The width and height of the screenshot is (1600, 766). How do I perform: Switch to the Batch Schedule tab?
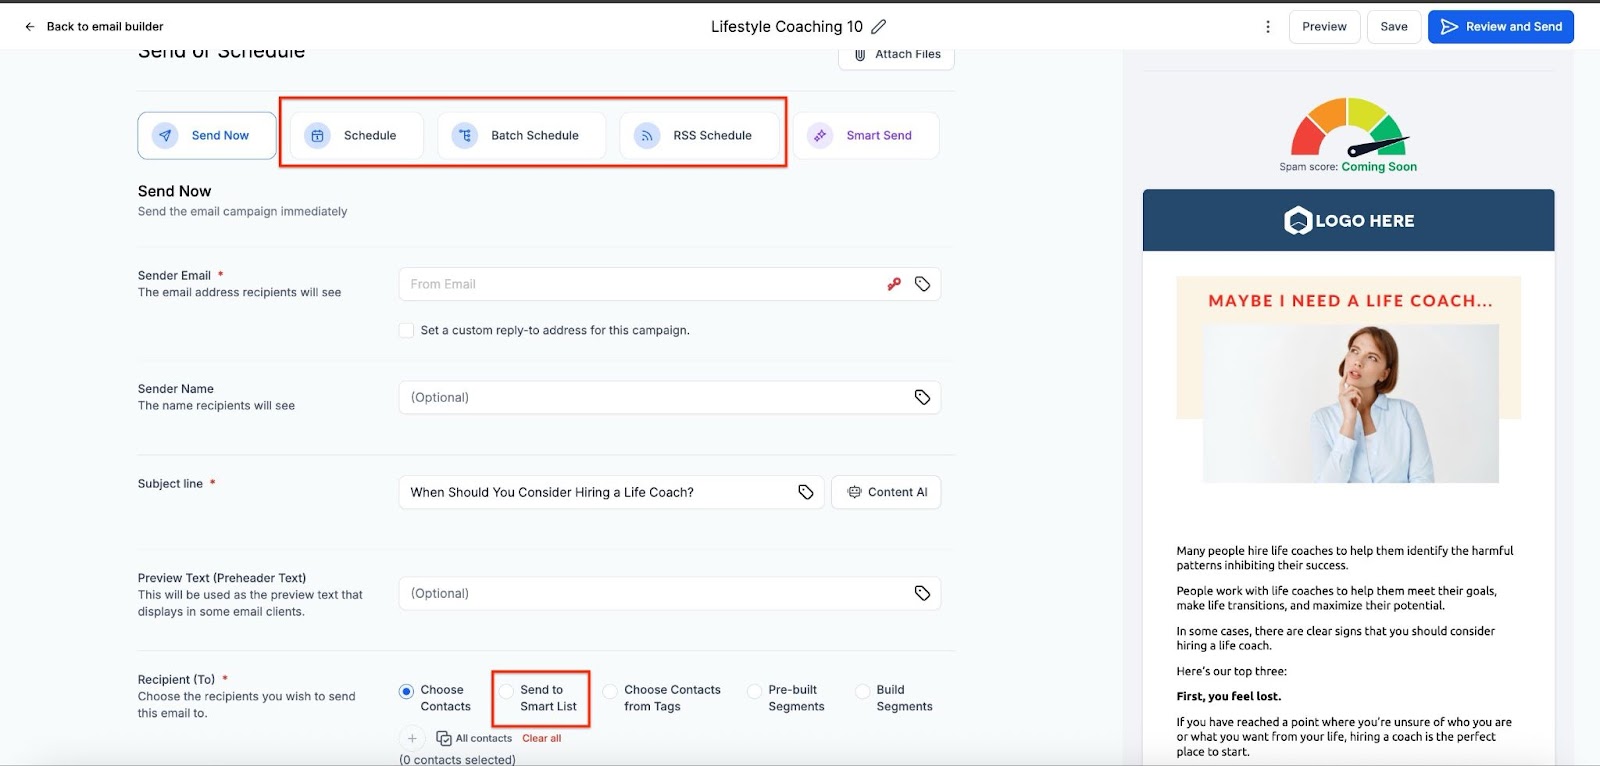(x=521, y=136)
